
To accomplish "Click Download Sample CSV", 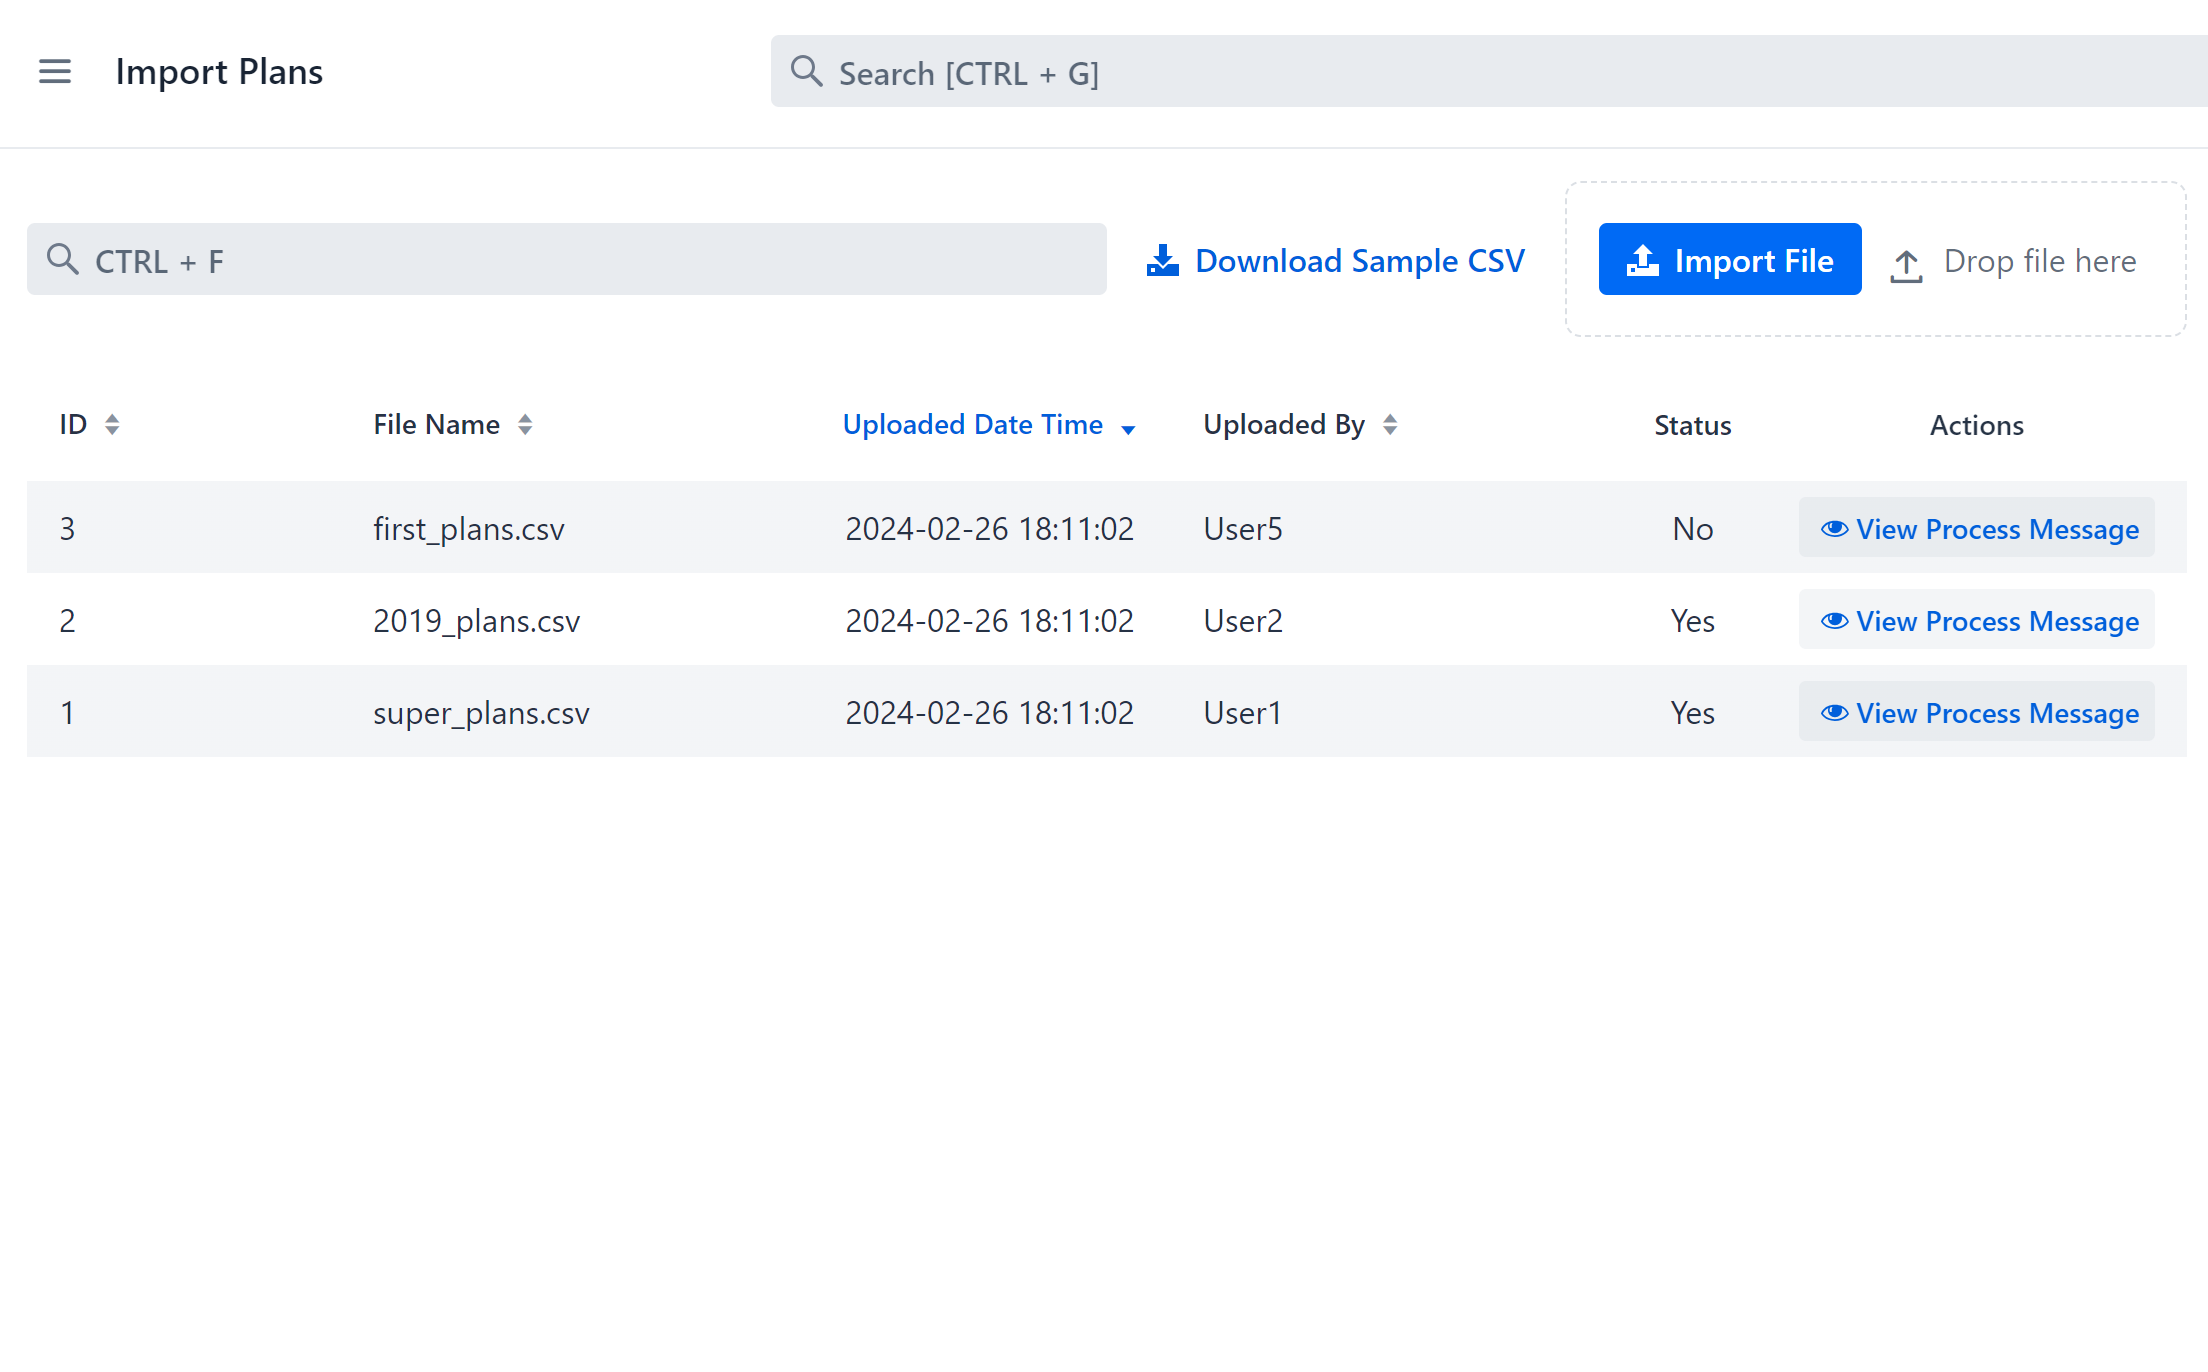I will [x=1359, y=260].
